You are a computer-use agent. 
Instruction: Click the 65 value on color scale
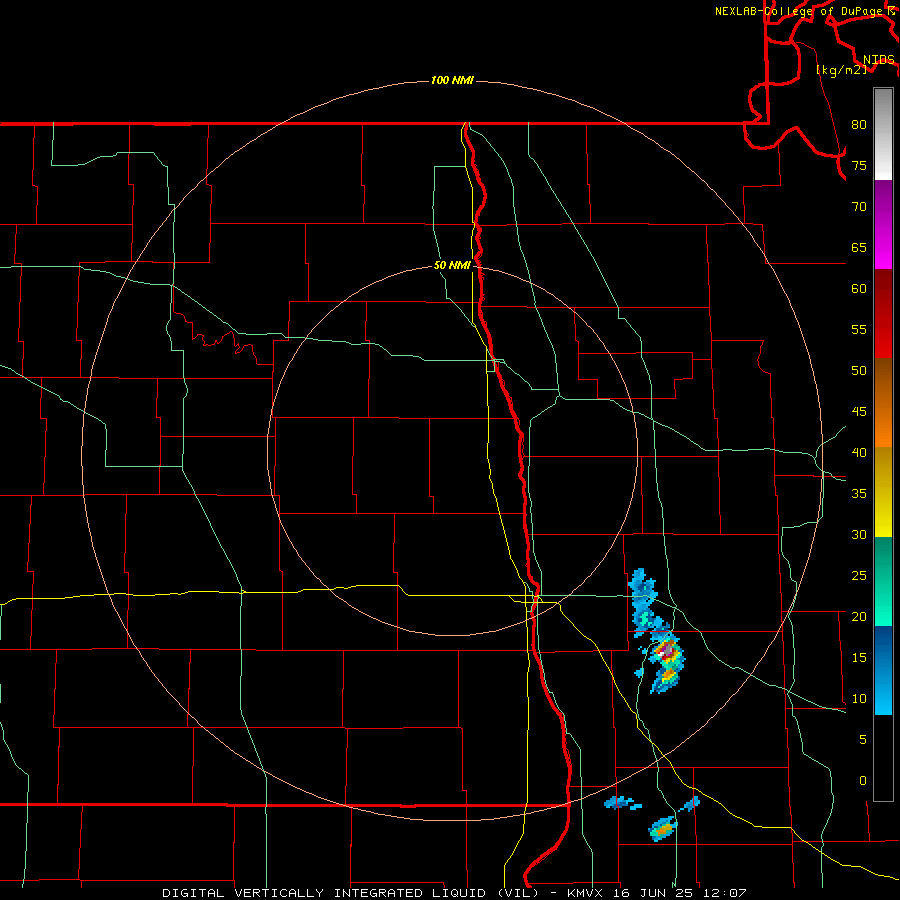(859, 248)
